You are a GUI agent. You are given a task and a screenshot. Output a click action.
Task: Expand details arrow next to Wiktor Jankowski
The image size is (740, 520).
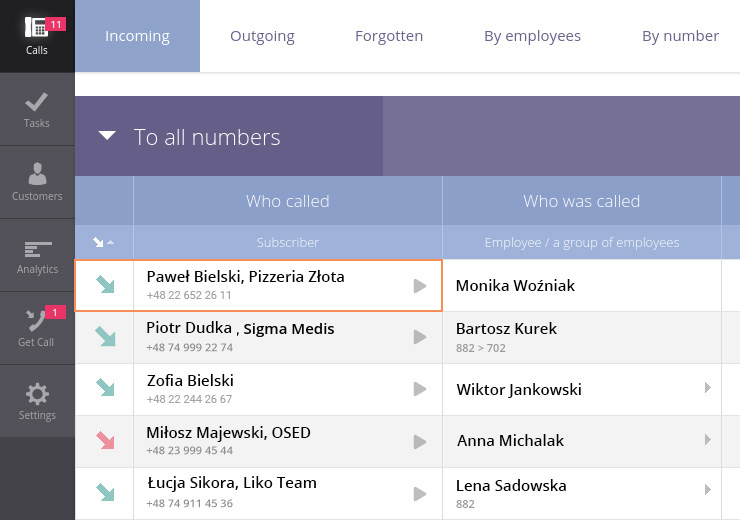point(708,388)
